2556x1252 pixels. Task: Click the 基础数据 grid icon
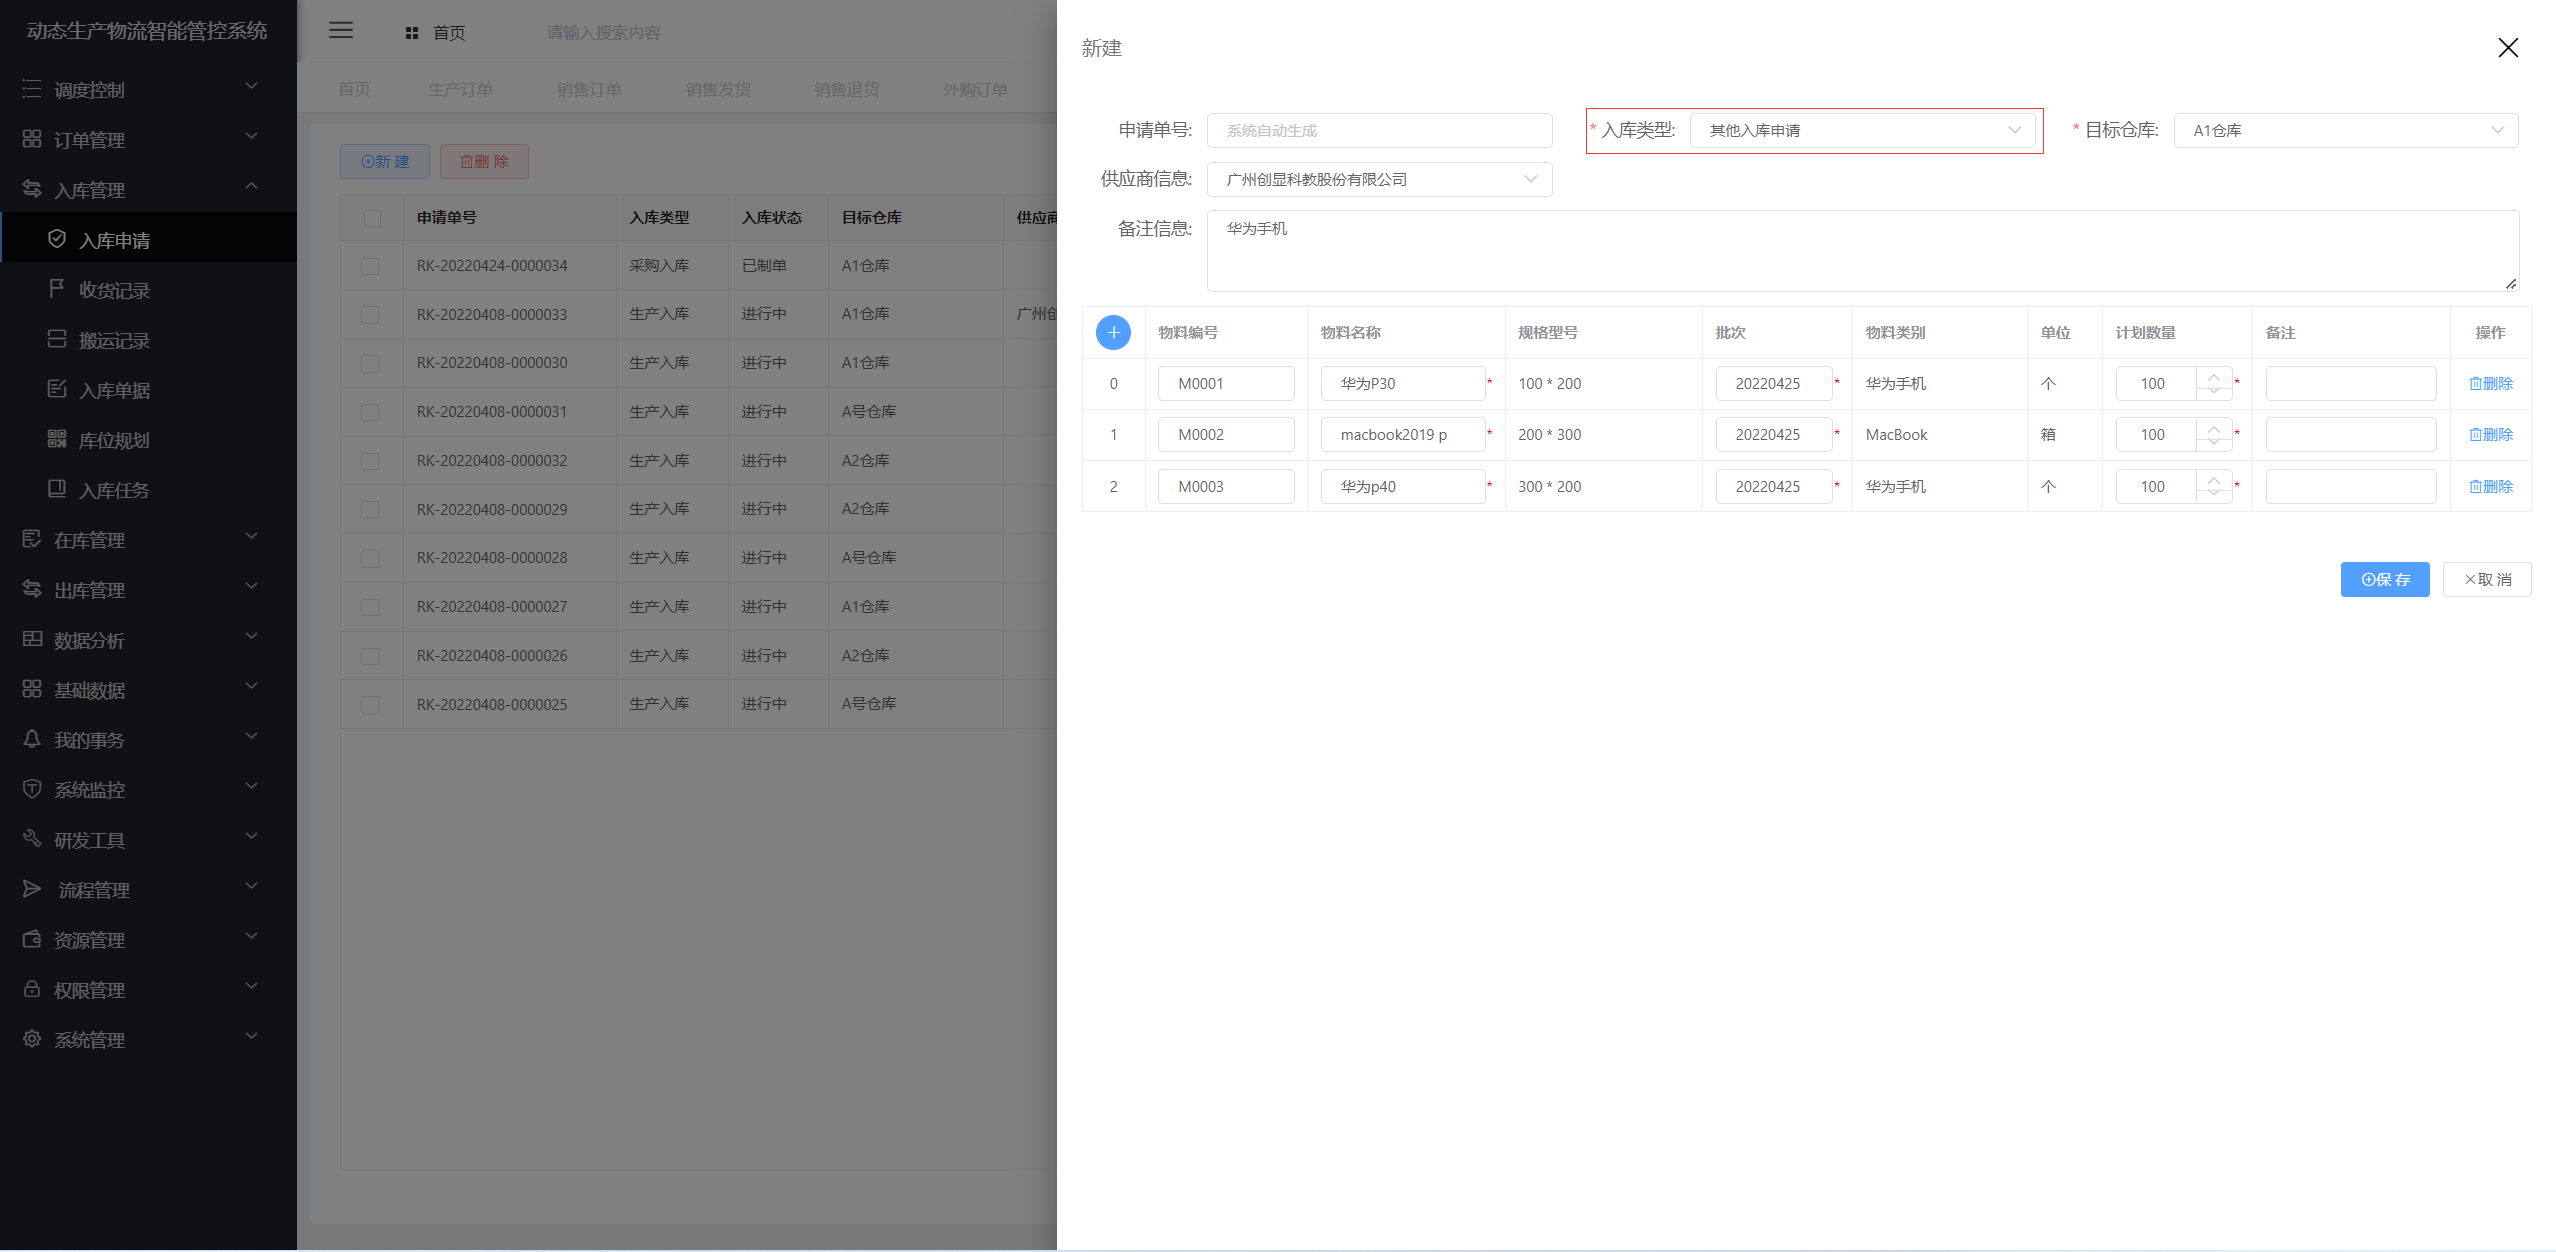(x=32, y=689)
